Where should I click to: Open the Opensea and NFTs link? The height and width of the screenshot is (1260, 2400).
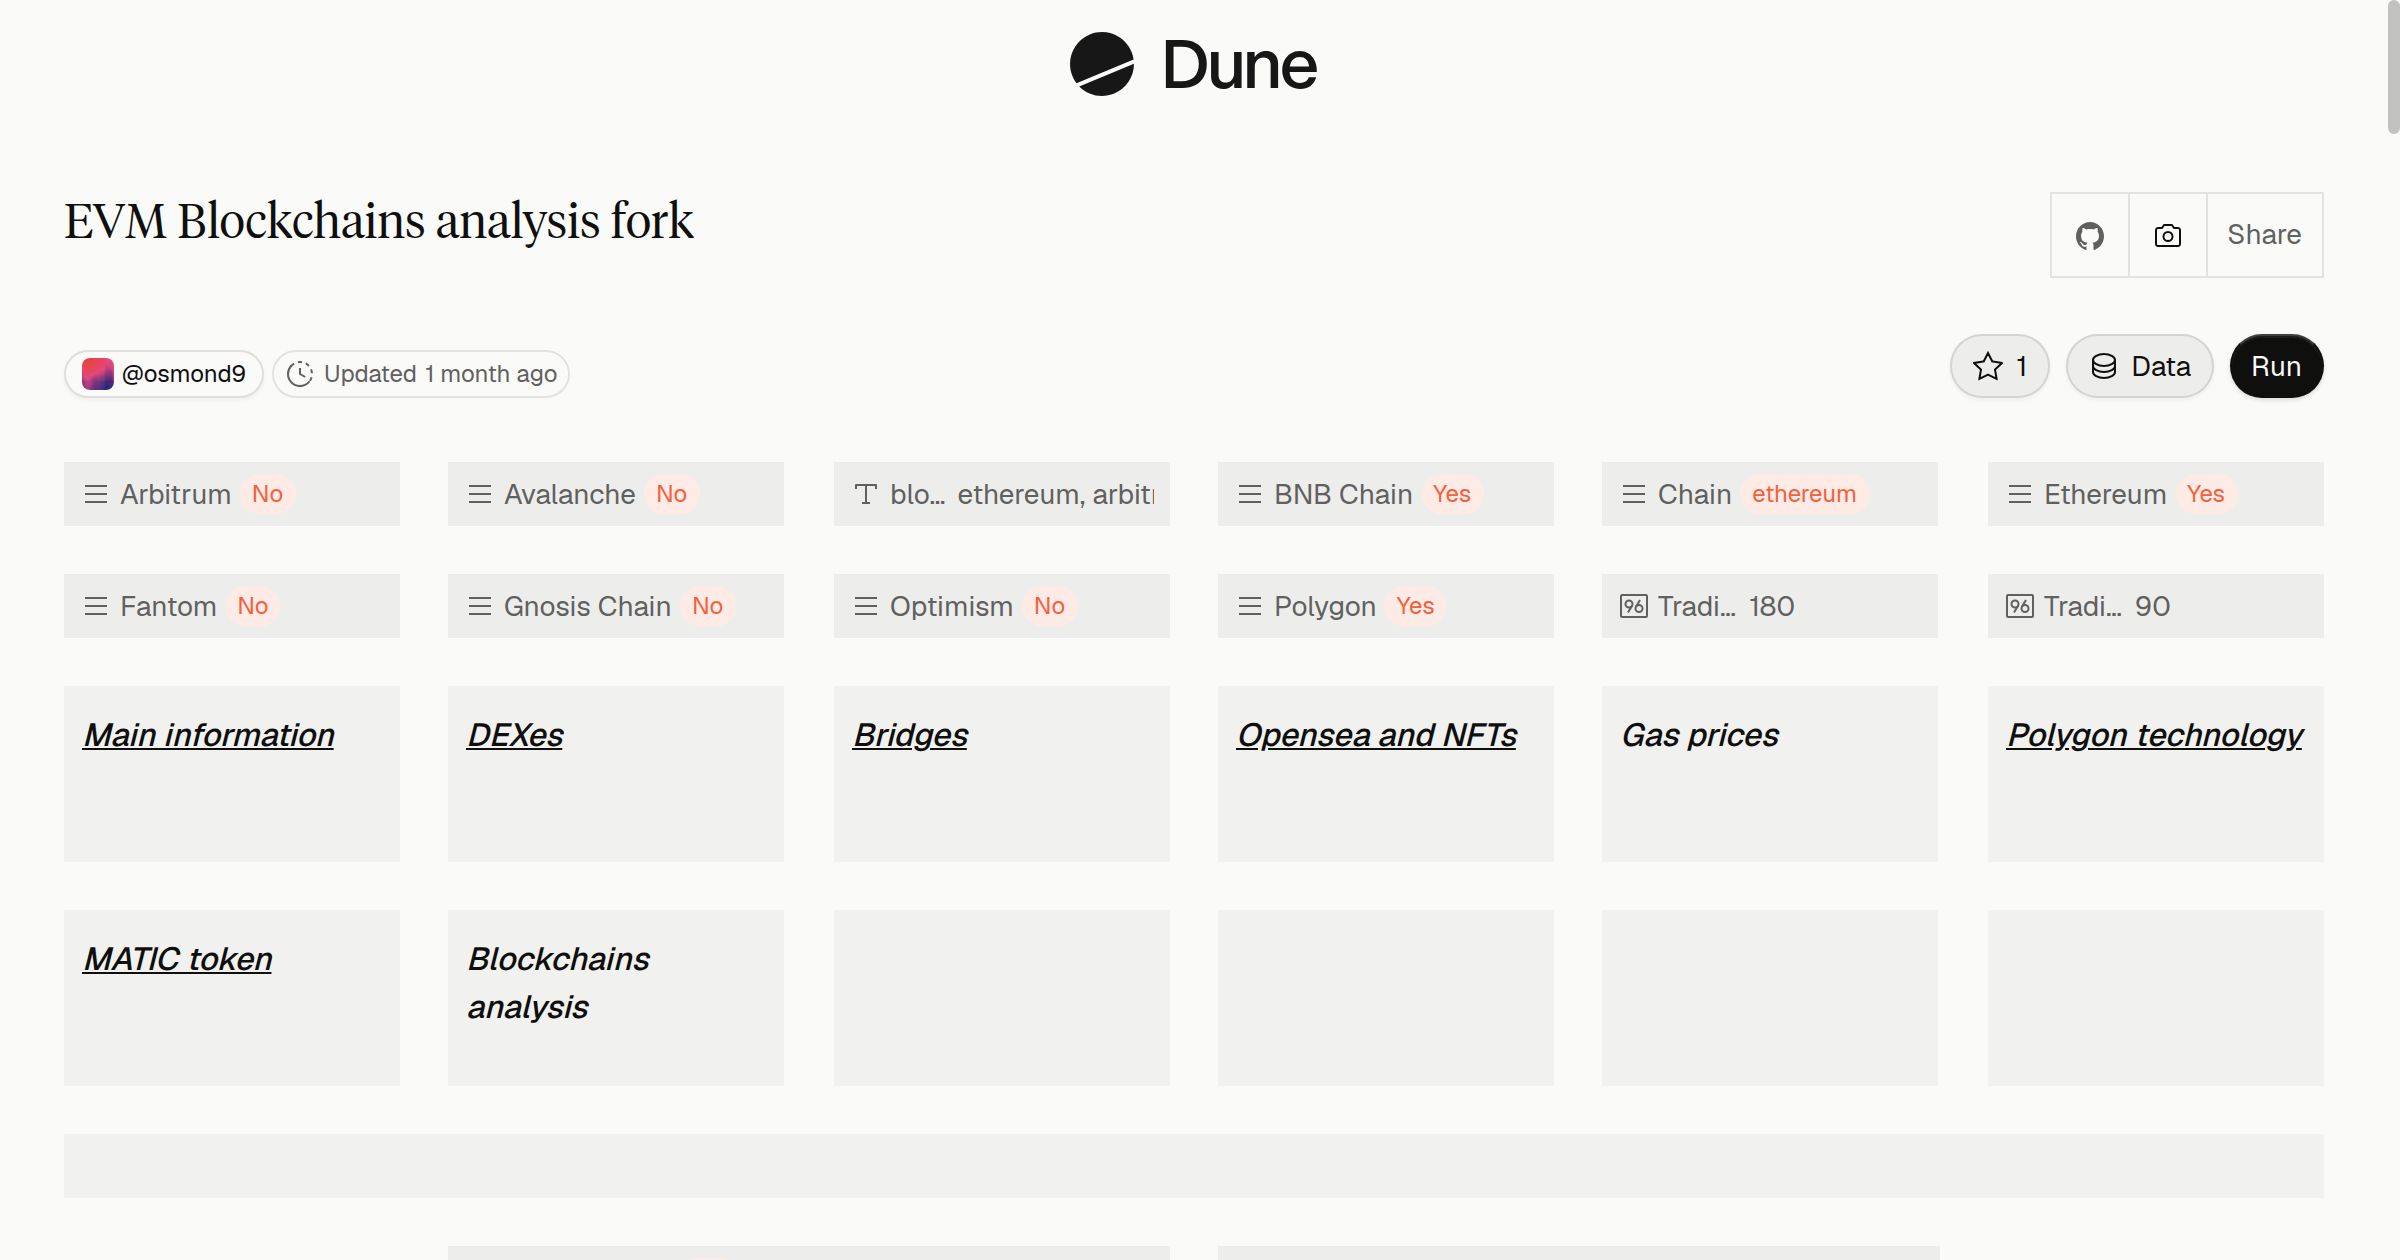pyautogui.click(x=1377, y=735)
